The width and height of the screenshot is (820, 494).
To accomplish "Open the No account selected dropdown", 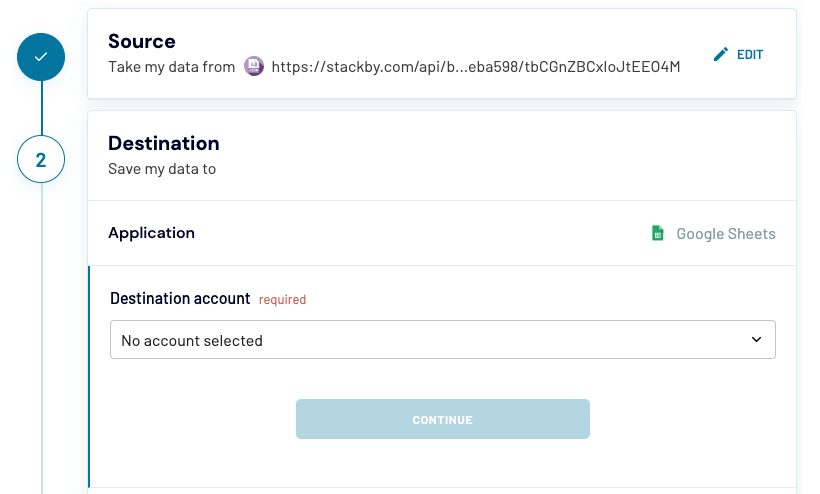I will pos(442,340).
